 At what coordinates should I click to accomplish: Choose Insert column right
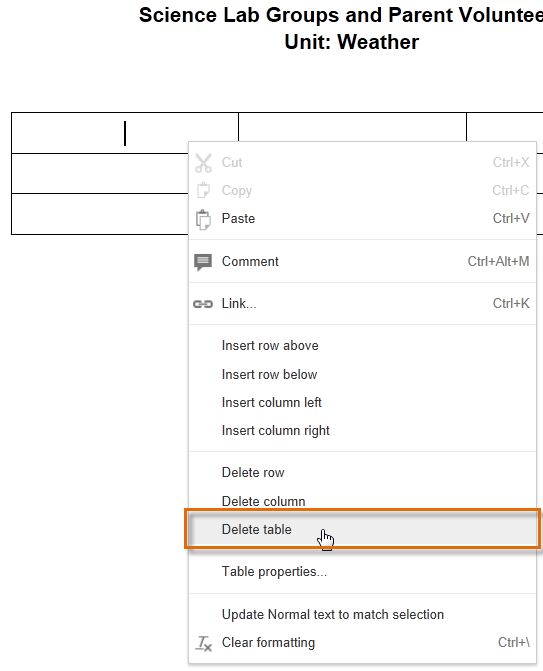(x=362, y=431)
